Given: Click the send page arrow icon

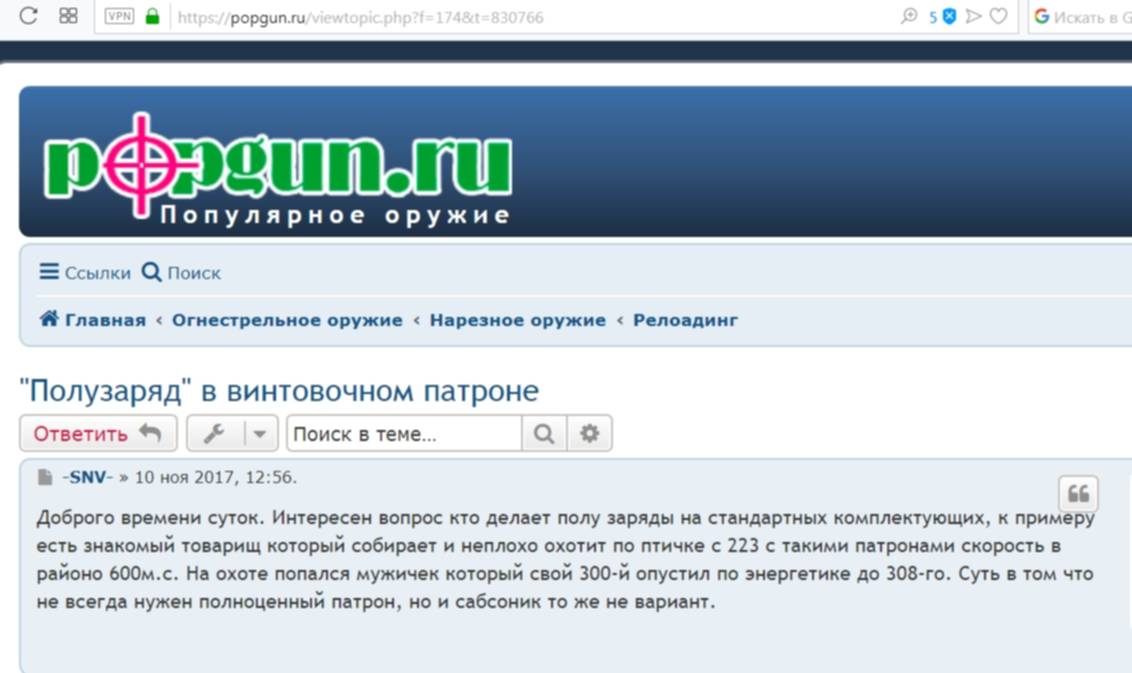Looking at the screenshot, I should [973, 16].
